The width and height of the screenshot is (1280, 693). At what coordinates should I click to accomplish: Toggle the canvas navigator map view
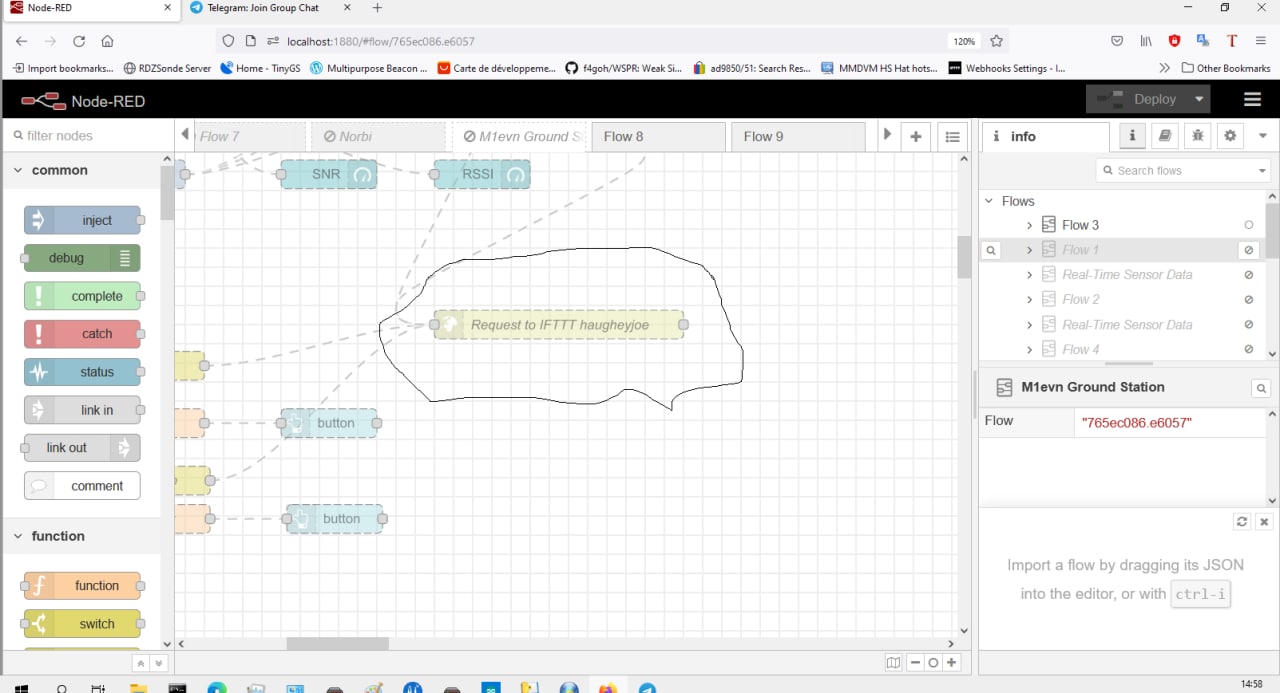pos(893,662)
